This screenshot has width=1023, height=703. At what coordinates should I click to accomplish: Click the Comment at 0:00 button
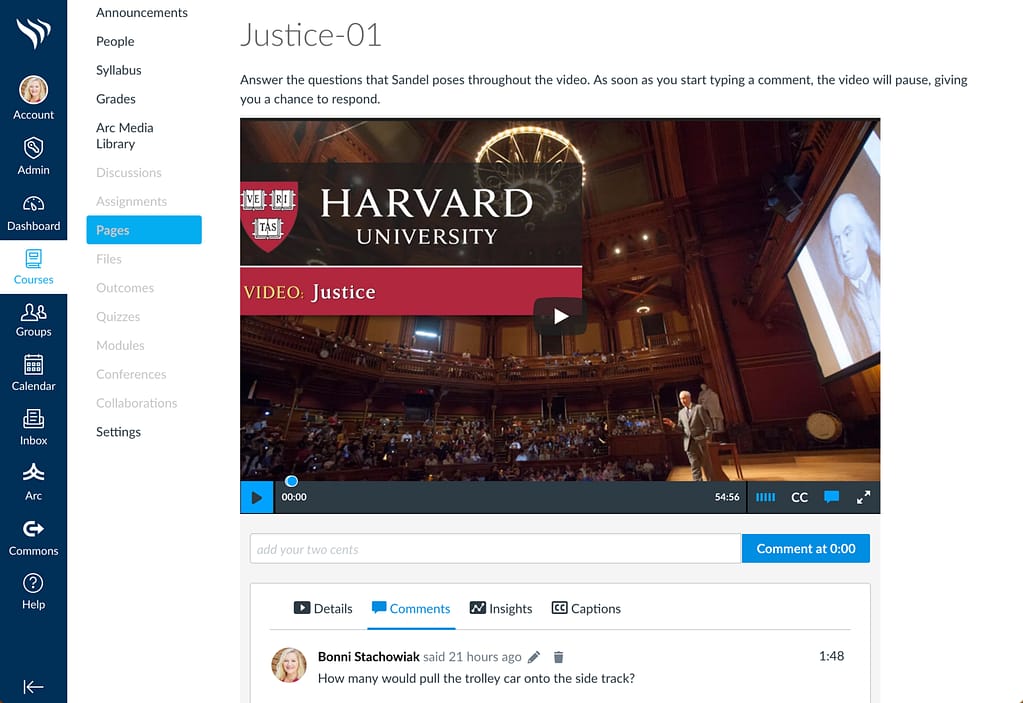pyautogui.click(x=805, y=548)
